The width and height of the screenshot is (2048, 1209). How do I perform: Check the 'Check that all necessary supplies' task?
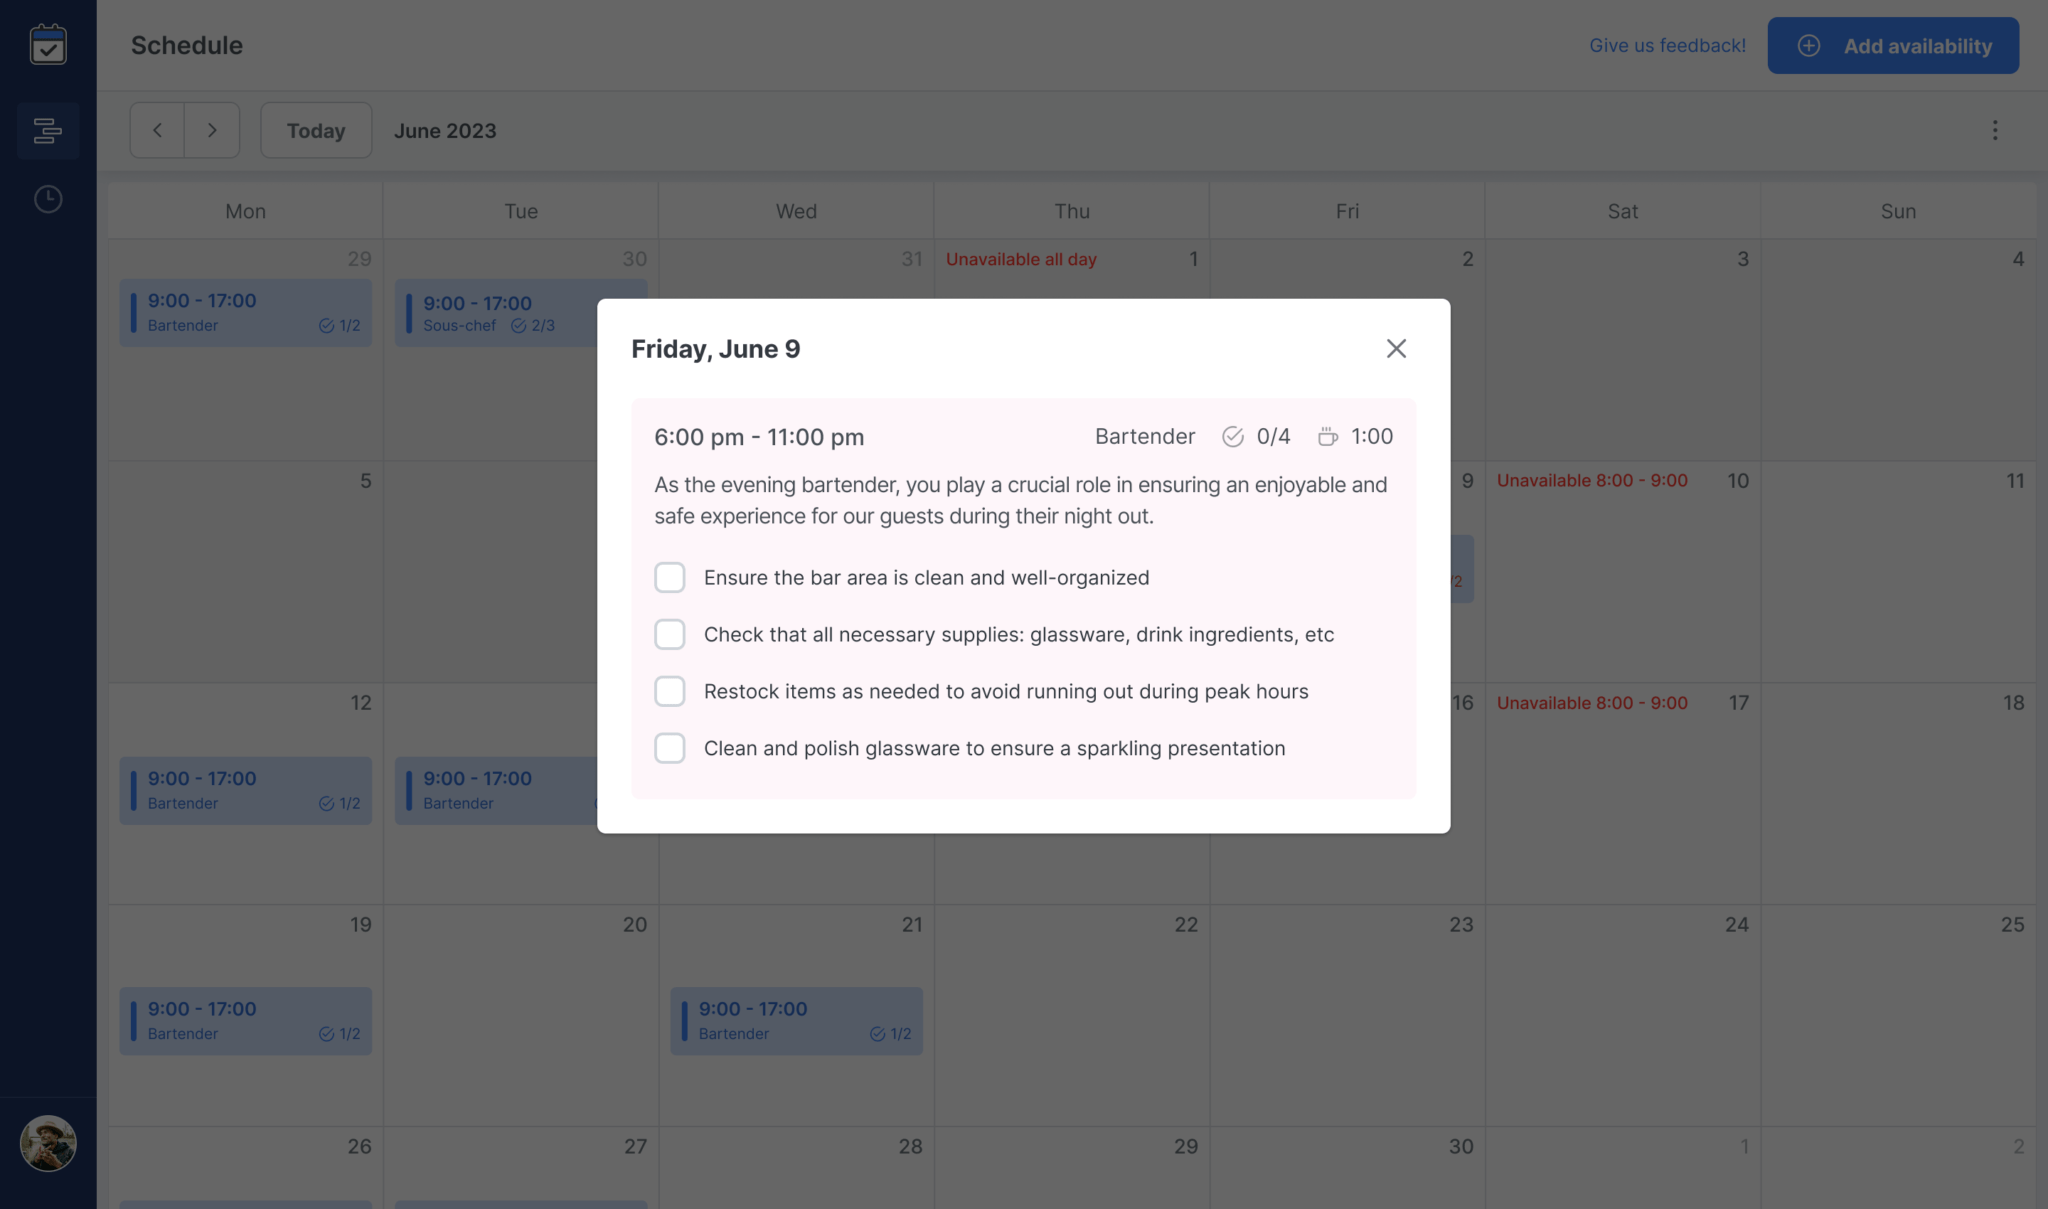tap(670, 634)
